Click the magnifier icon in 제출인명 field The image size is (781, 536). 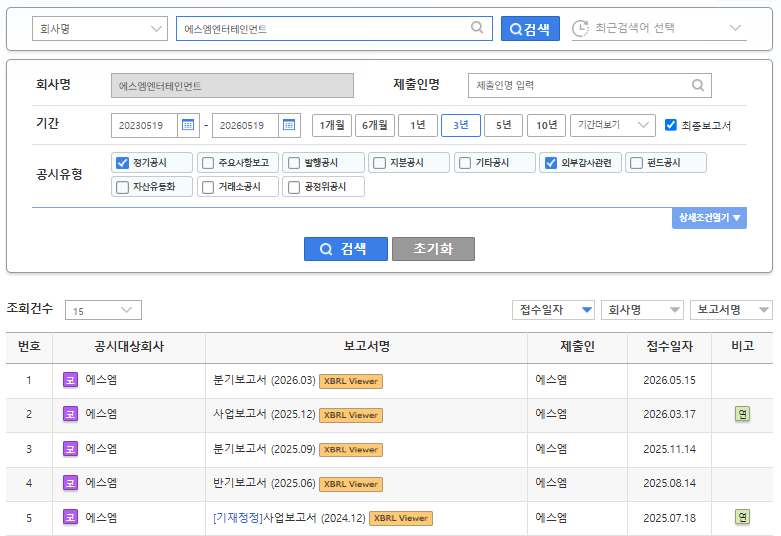698,85
